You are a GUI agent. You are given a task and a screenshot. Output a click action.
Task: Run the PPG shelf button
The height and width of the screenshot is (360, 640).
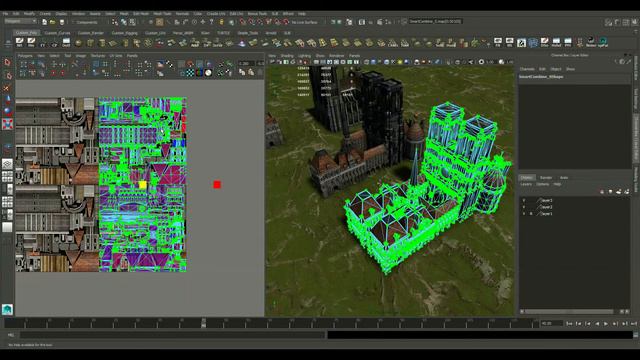coord(568,42)
